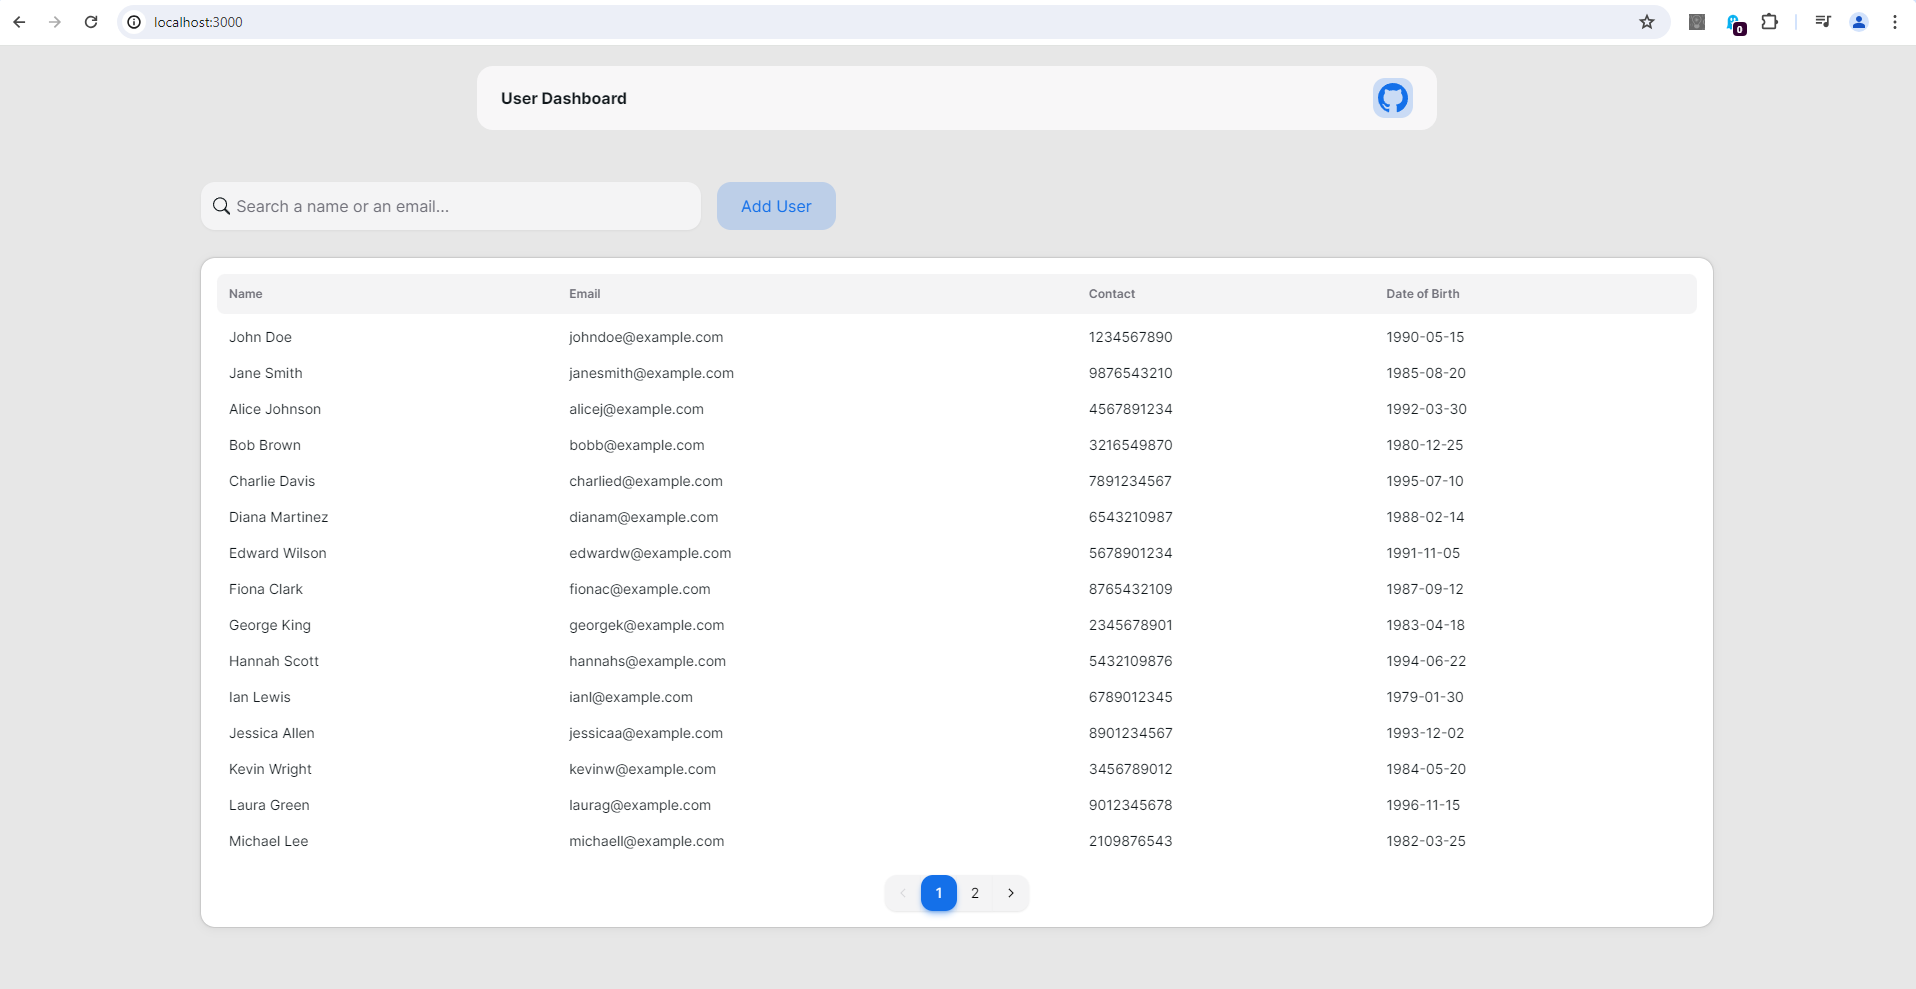Select the Laura Green name cell
This screenshot has width=1916, height=989.
point(270,805)
